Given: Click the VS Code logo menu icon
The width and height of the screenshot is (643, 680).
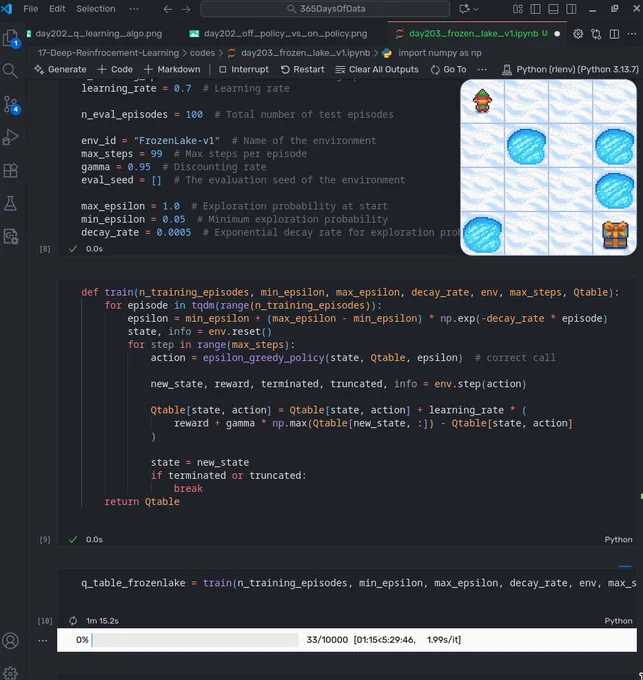Looking at the screenshot, I should tap(7, 8).
